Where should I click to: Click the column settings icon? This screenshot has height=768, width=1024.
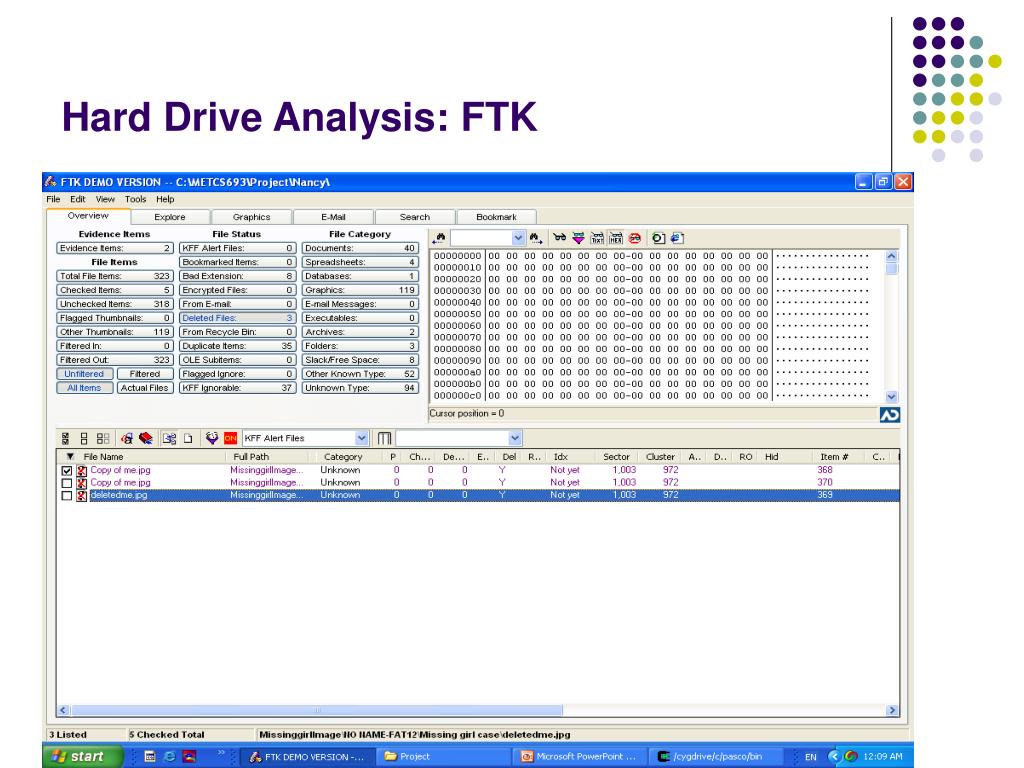click(385, 438)
